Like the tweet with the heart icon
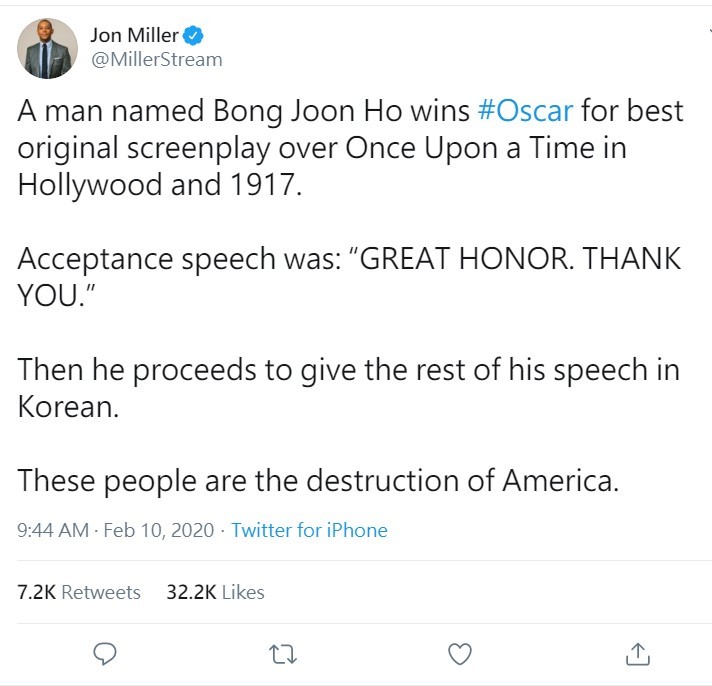Image resolution: width=712 pixels, height=686 pixels. 459,653
